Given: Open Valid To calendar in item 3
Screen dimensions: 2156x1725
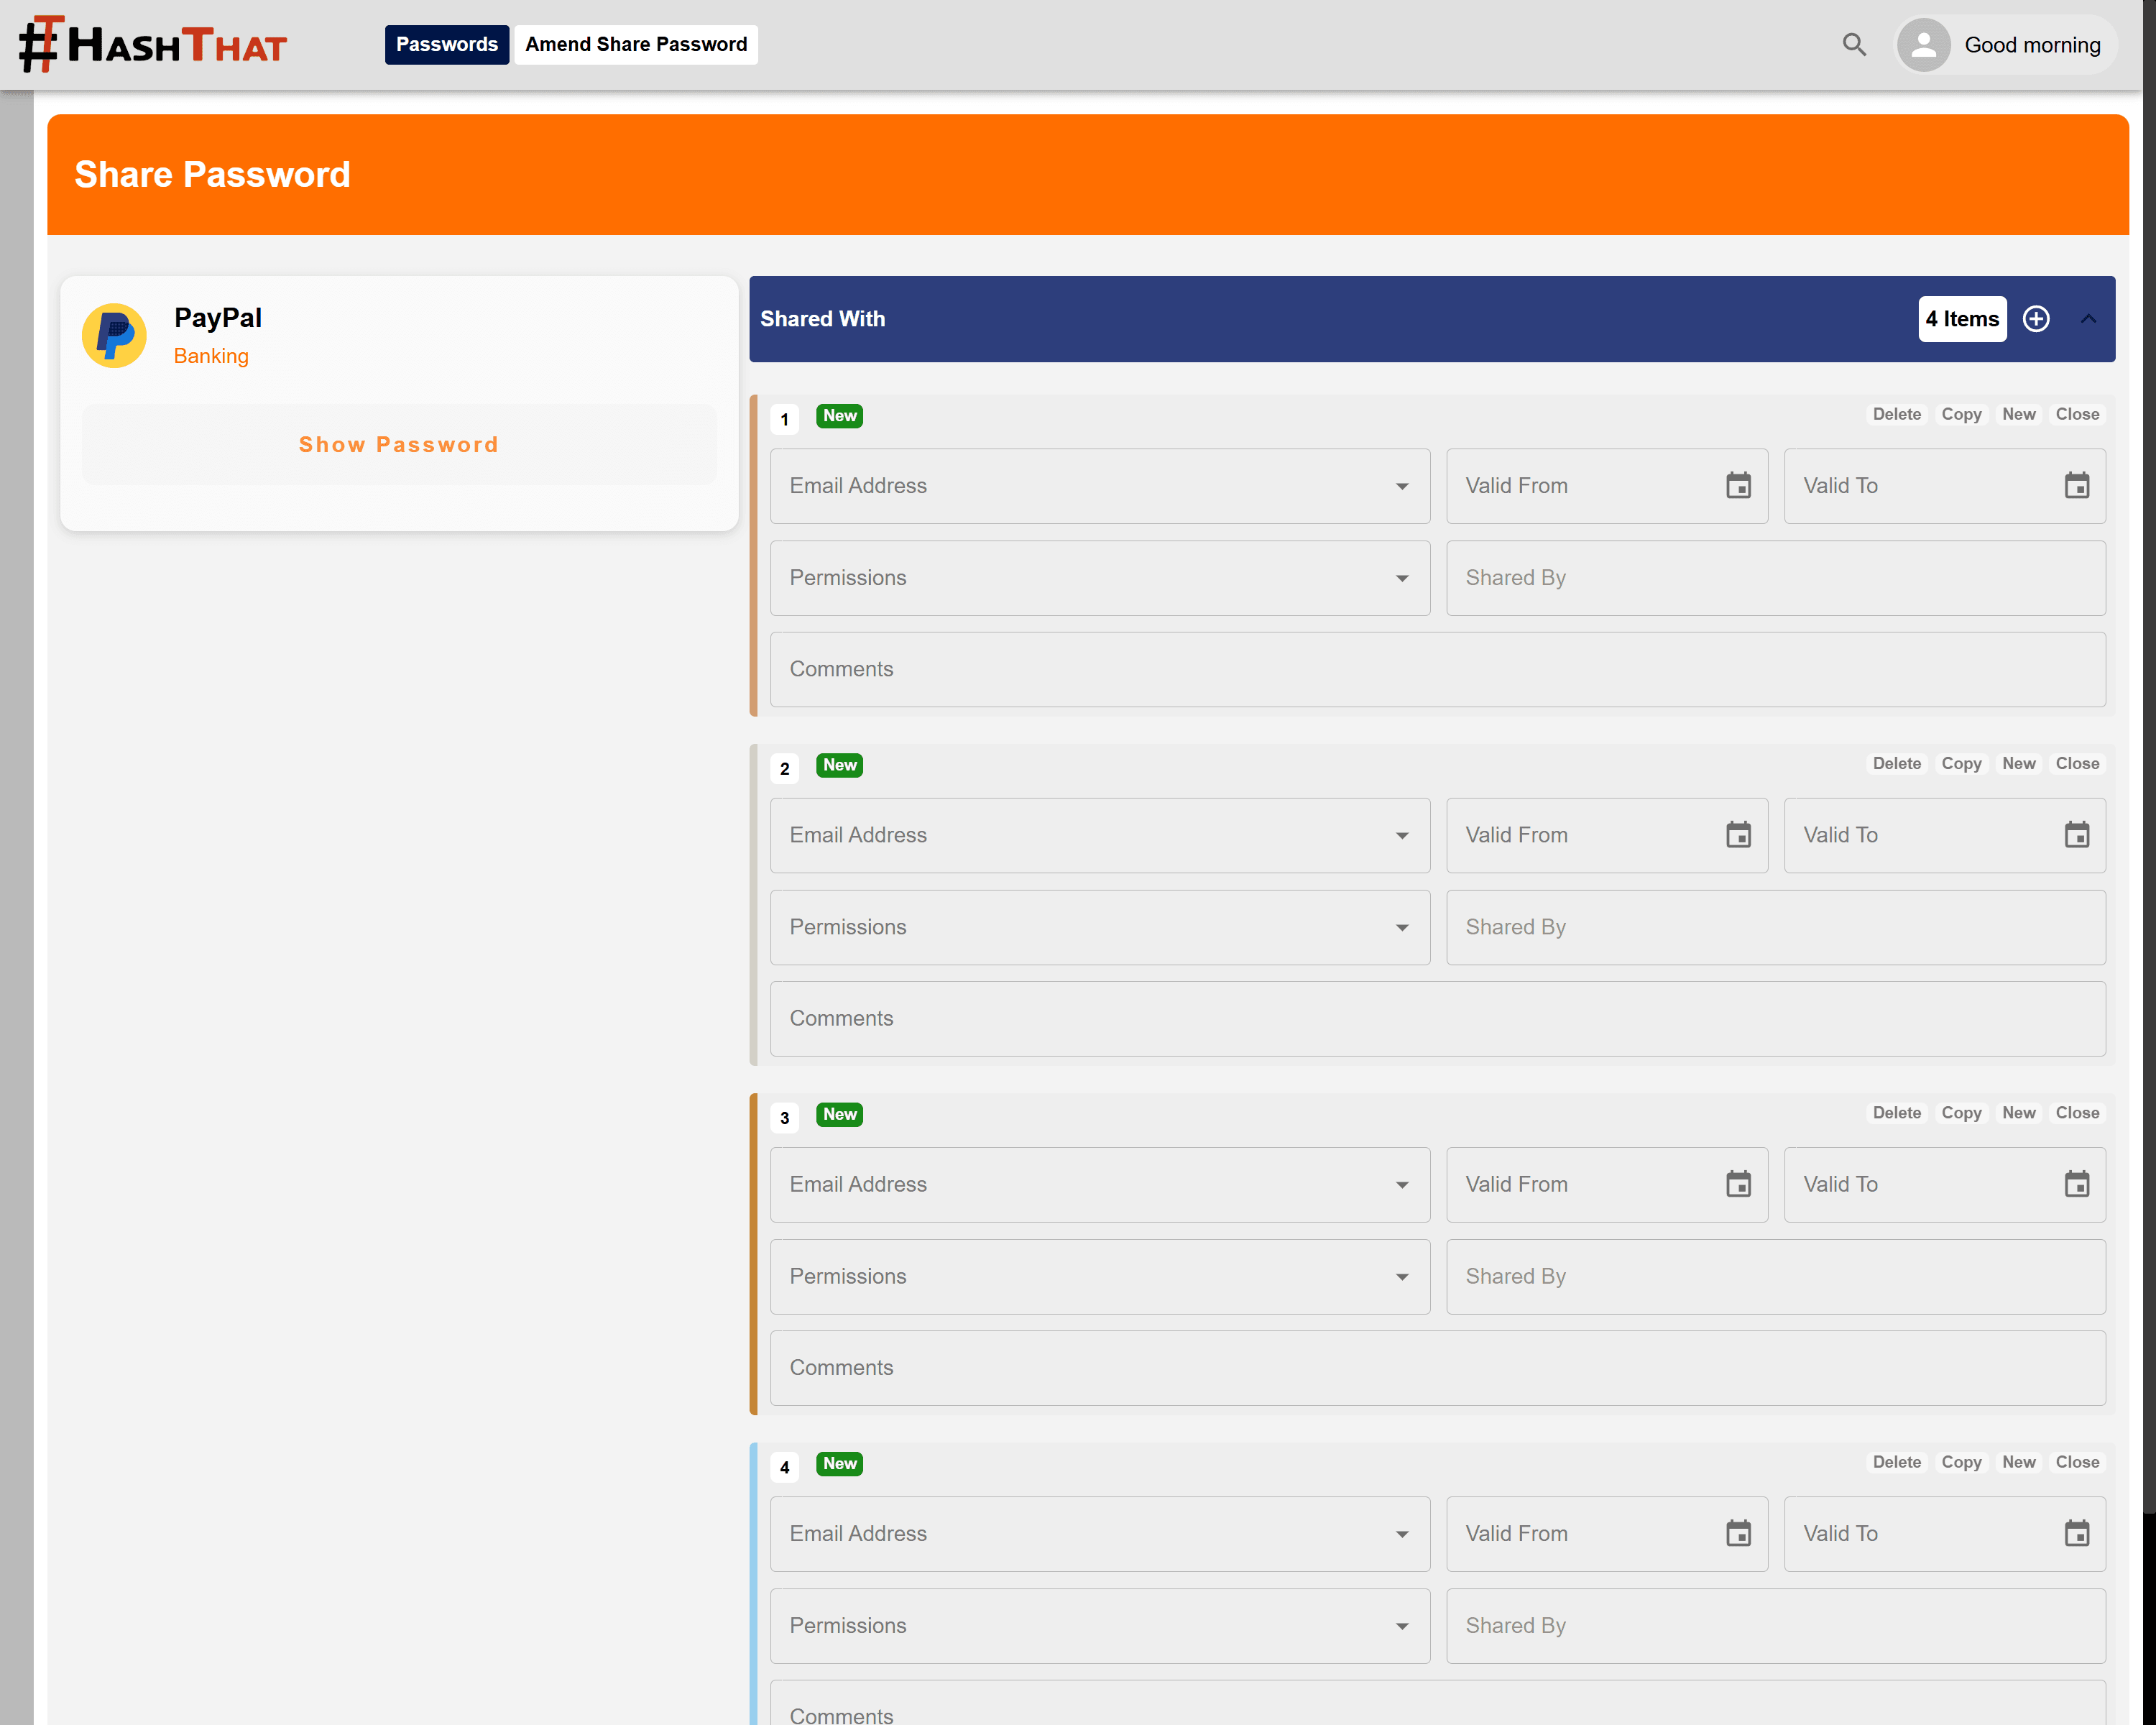Looking at the screenshot, I should point(2076,1184).
